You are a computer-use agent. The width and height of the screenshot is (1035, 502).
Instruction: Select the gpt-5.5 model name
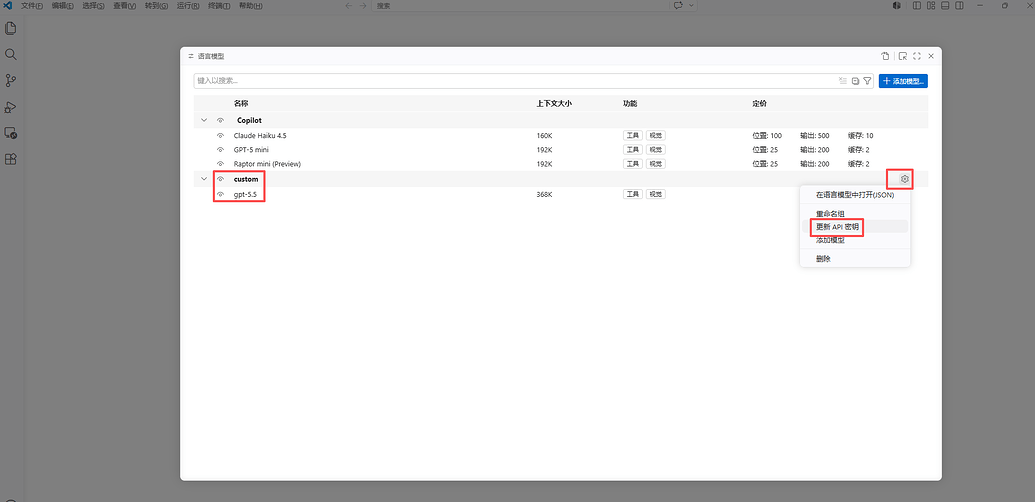245,194
